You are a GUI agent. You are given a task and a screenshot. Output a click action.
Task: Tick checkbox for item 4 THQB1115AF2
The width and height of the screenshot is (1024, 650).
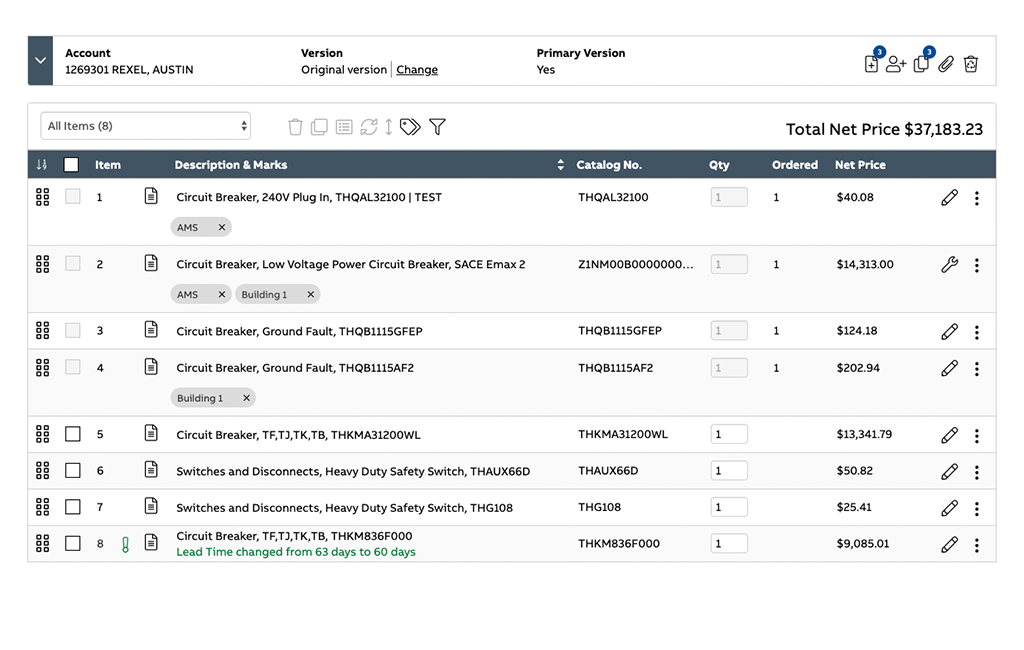72,367
